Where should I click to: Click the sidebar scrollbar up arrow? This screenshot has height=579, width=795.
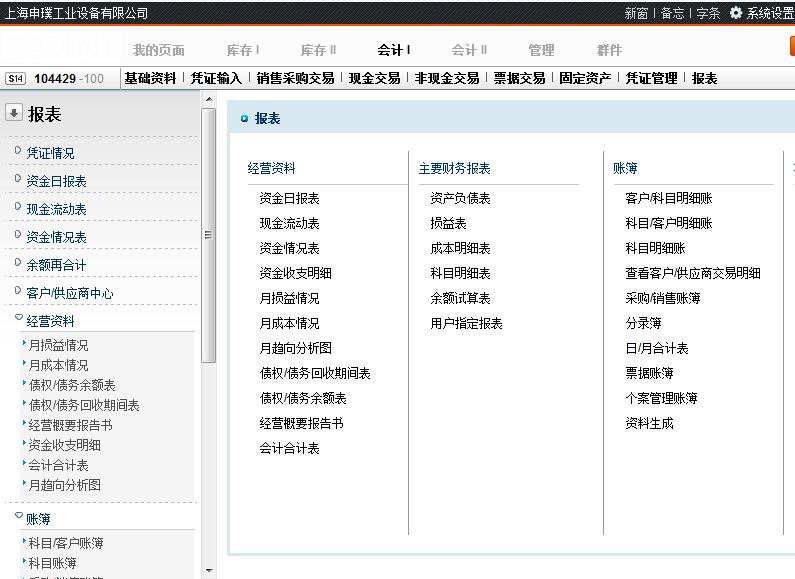(x=208, y=99)
